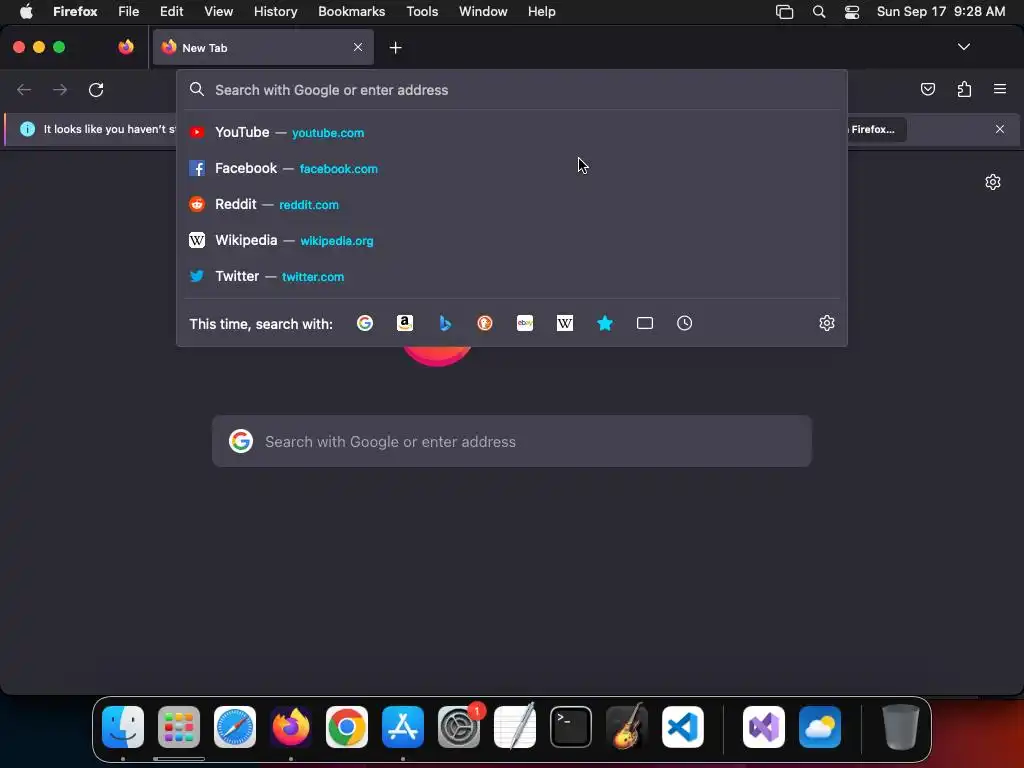This screenshot has height=768, width=1024.
Task: Select Wikipedia suggestion
Action: click(x=512, y=240)
